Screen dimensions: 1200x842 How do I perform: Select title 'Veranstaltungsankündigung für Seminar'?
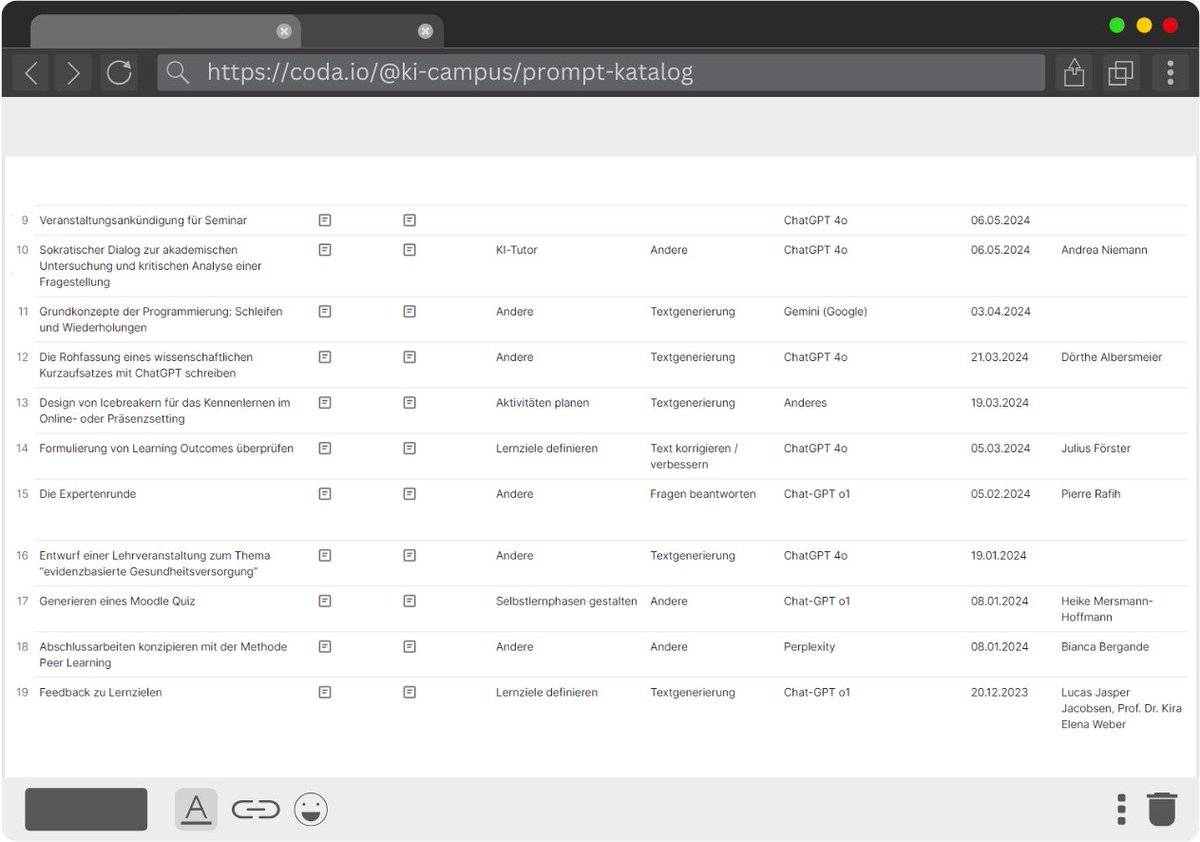143,220
